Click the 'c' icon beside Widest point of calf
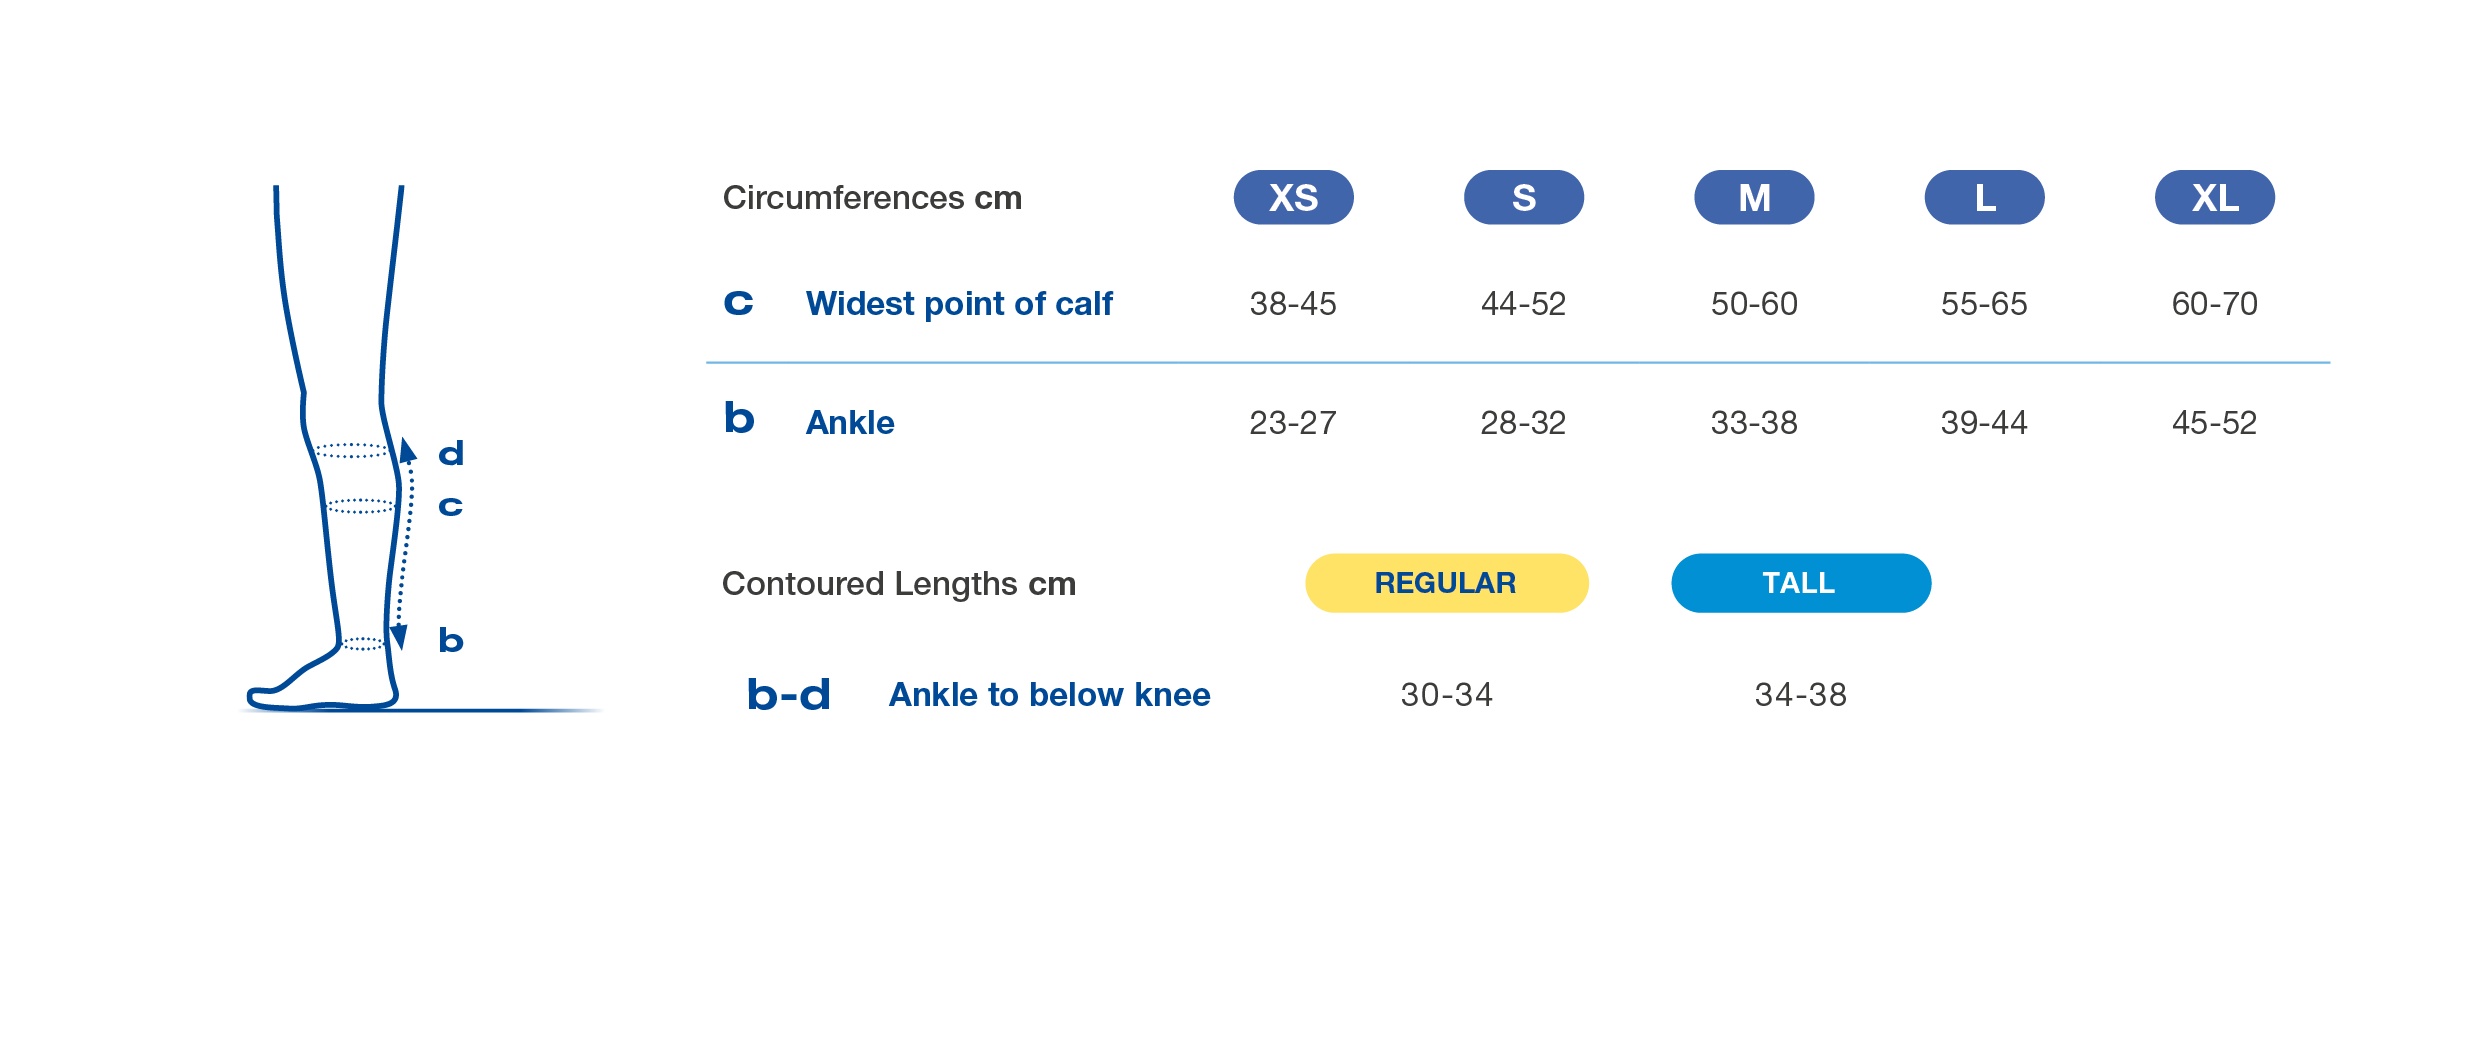 (x=738, y=303)
